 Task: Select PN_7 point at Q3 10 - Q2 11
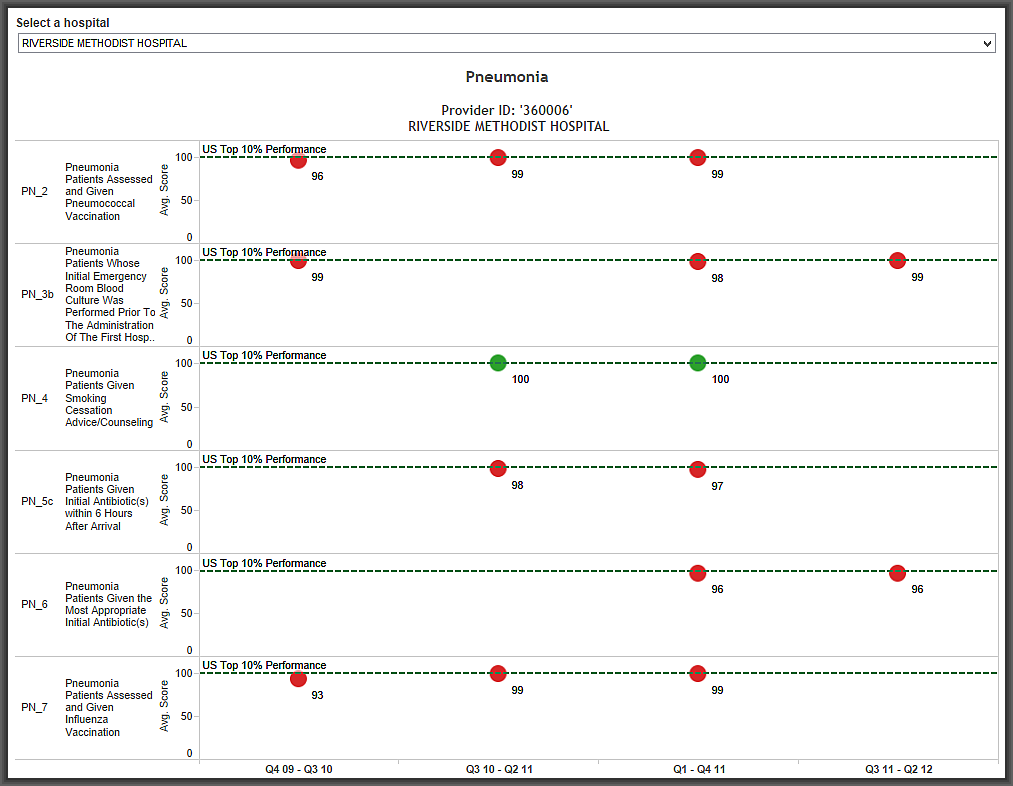[497, 674]
